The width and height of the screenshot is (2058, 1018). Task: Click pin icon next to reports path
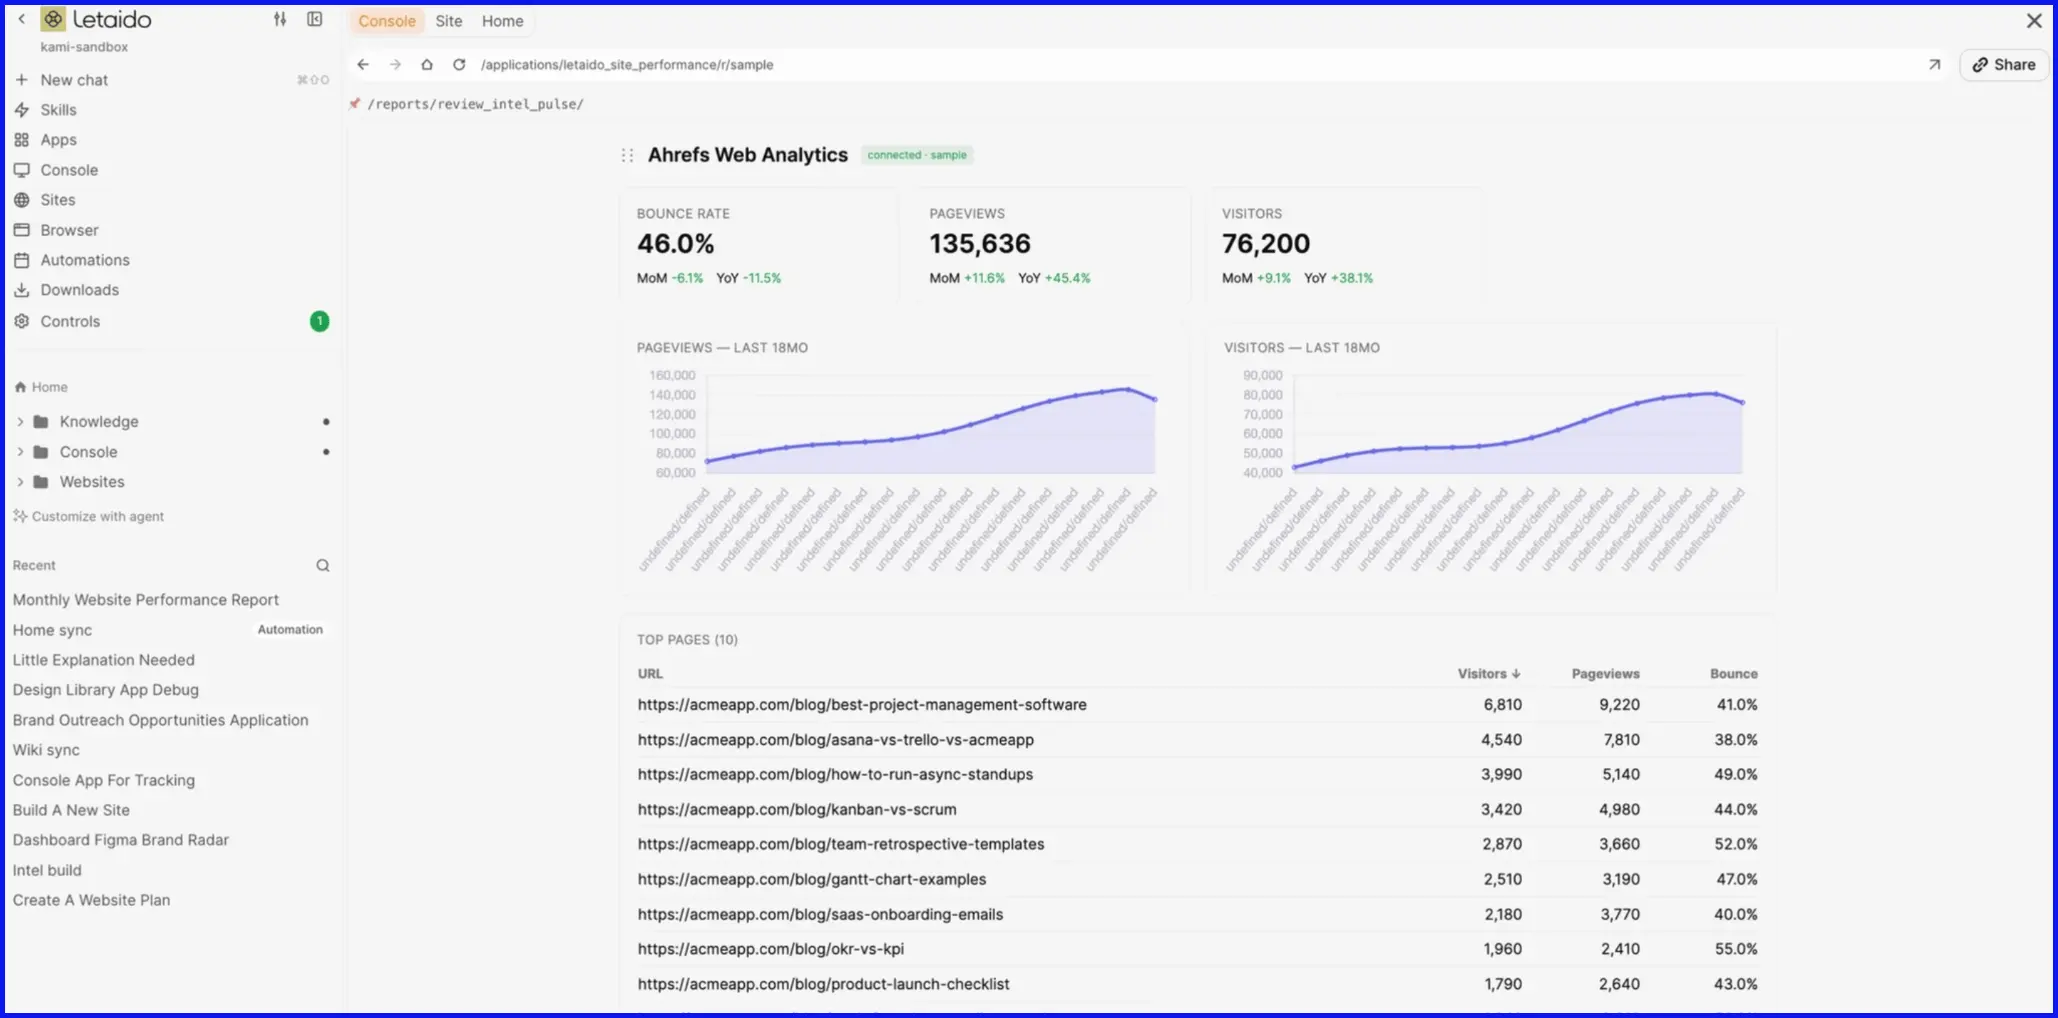[x=354, y=103]
